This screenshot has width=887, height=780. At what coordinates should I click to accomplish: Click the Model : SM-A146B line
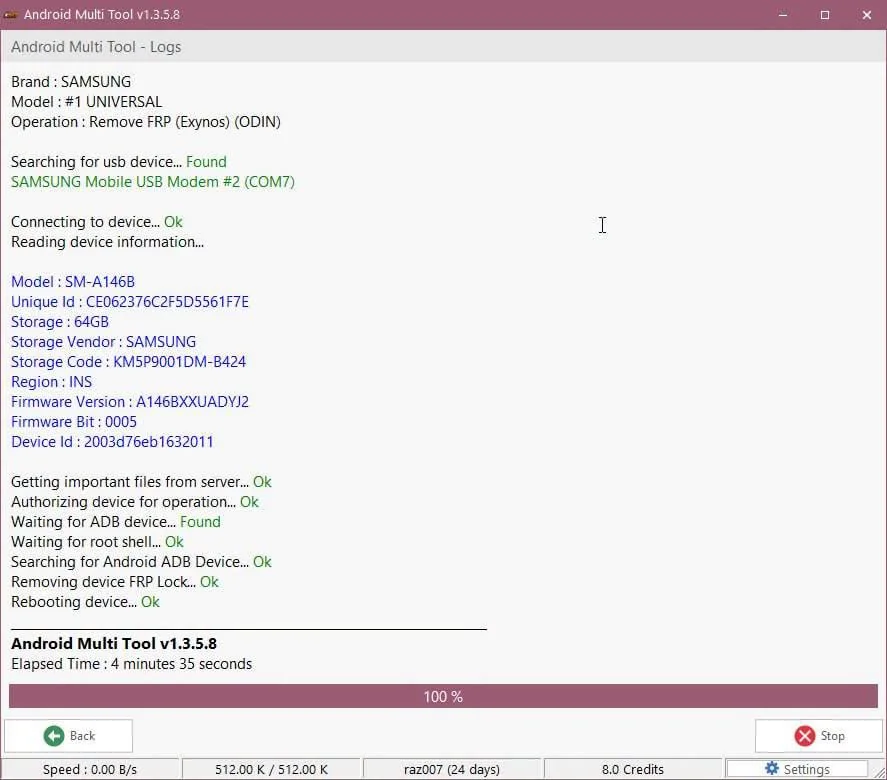pyautogui.click(x=73, y=282)
